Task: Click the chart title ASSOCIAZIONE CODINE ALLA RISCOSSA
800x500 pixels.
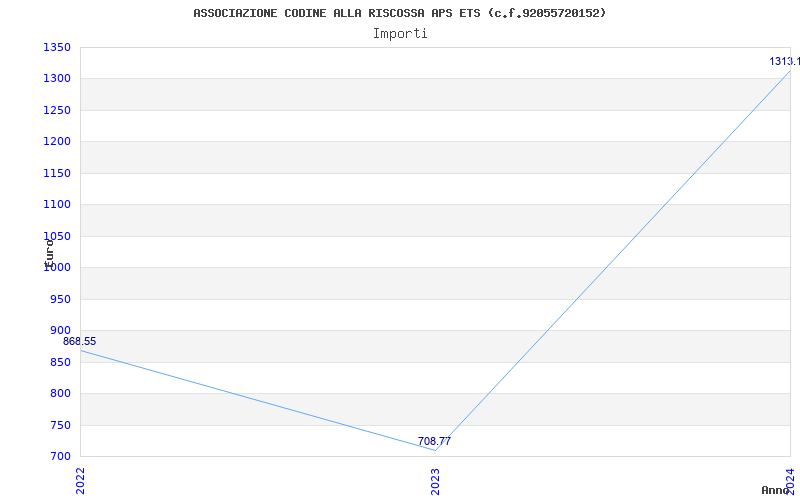Action: coord(399,13)
